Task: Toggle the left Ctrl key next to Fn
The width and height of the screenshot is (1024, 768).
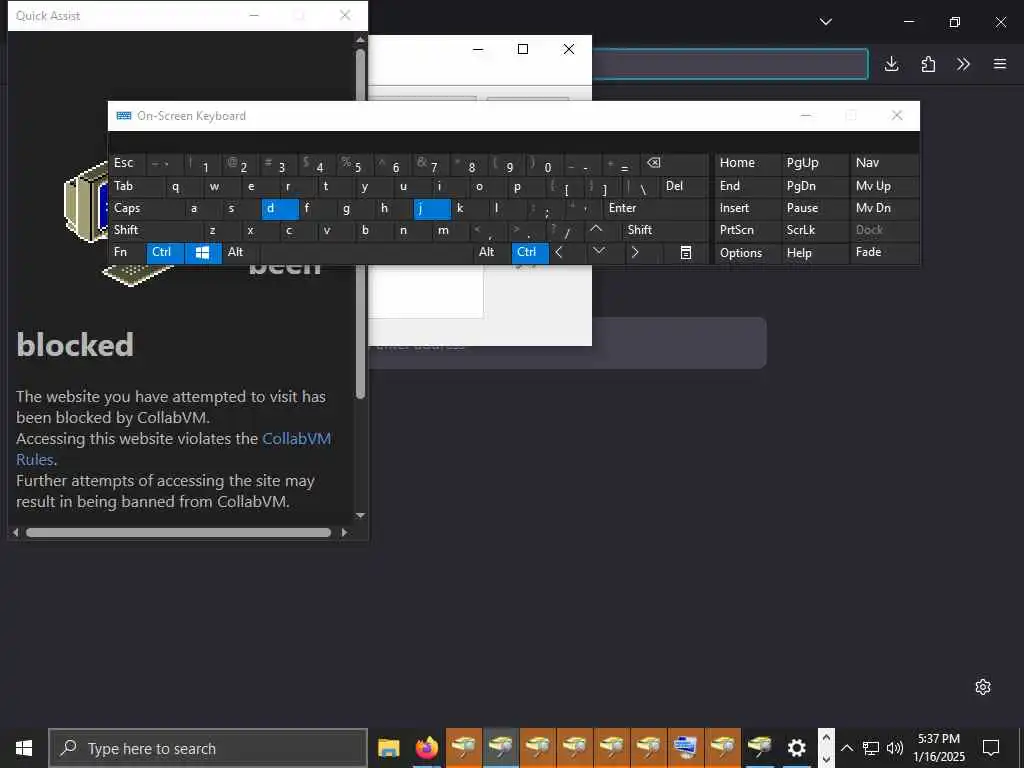Action: pyautogui.click(x=165, y=252)
